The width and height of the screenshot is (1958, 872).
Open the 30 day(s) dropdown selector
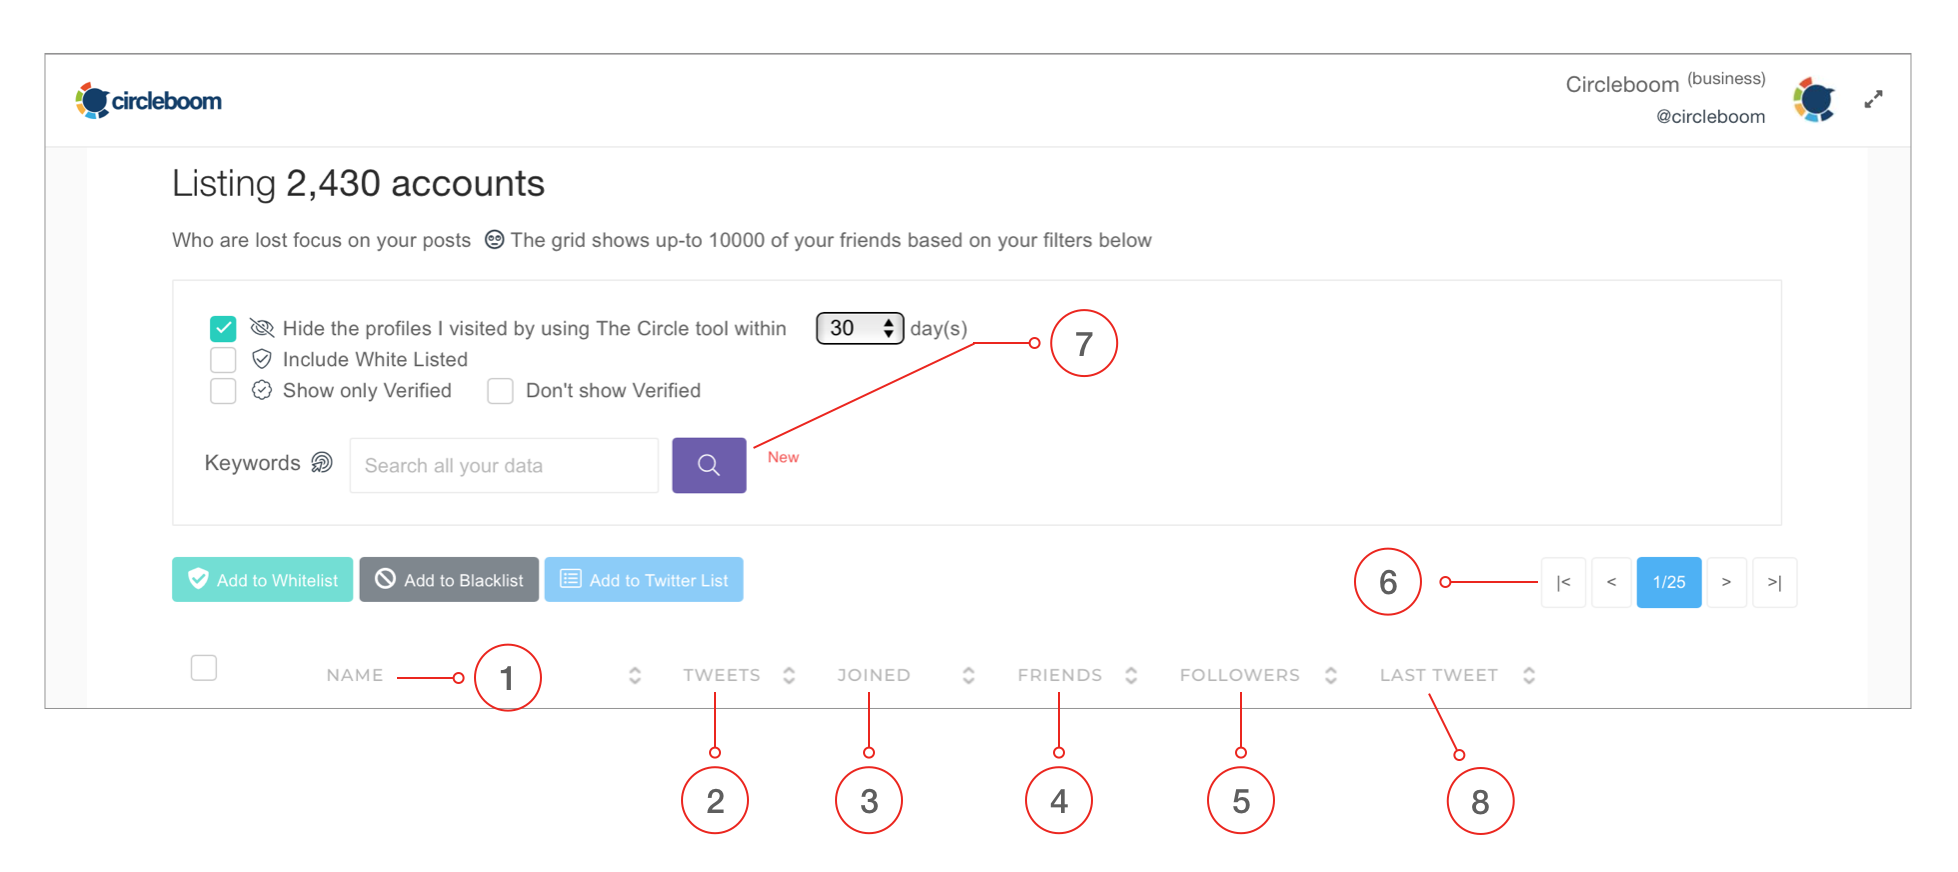[860, 328]
